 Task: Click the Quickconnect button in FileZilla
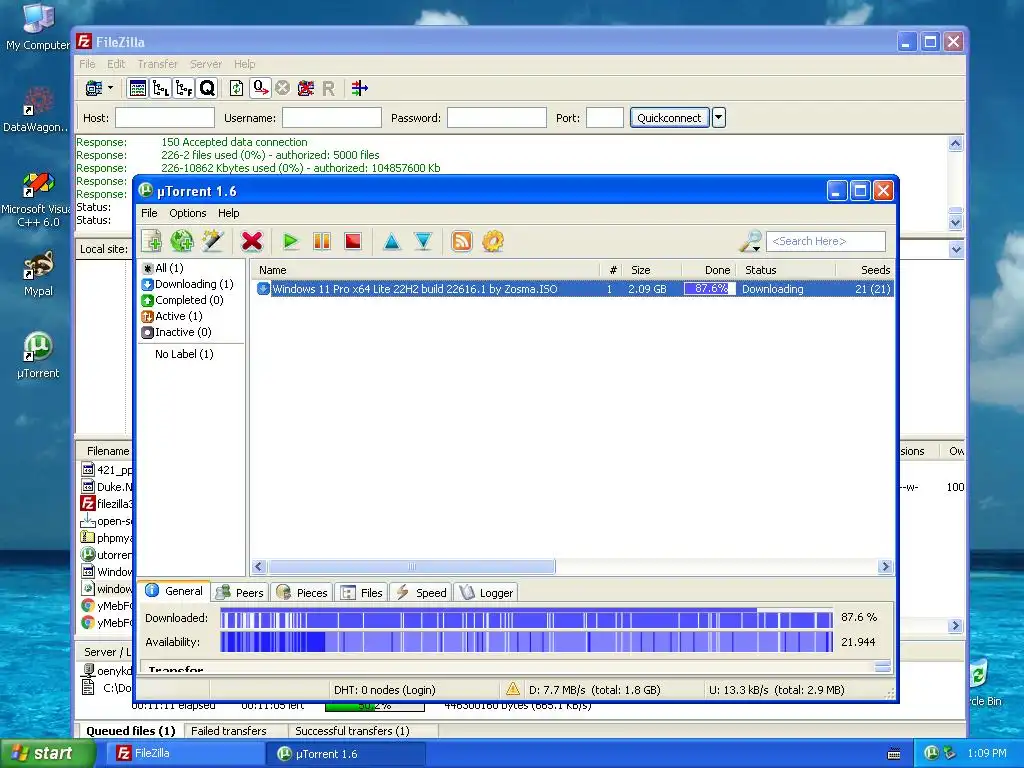pyautogui.click(x=669, y=118)
